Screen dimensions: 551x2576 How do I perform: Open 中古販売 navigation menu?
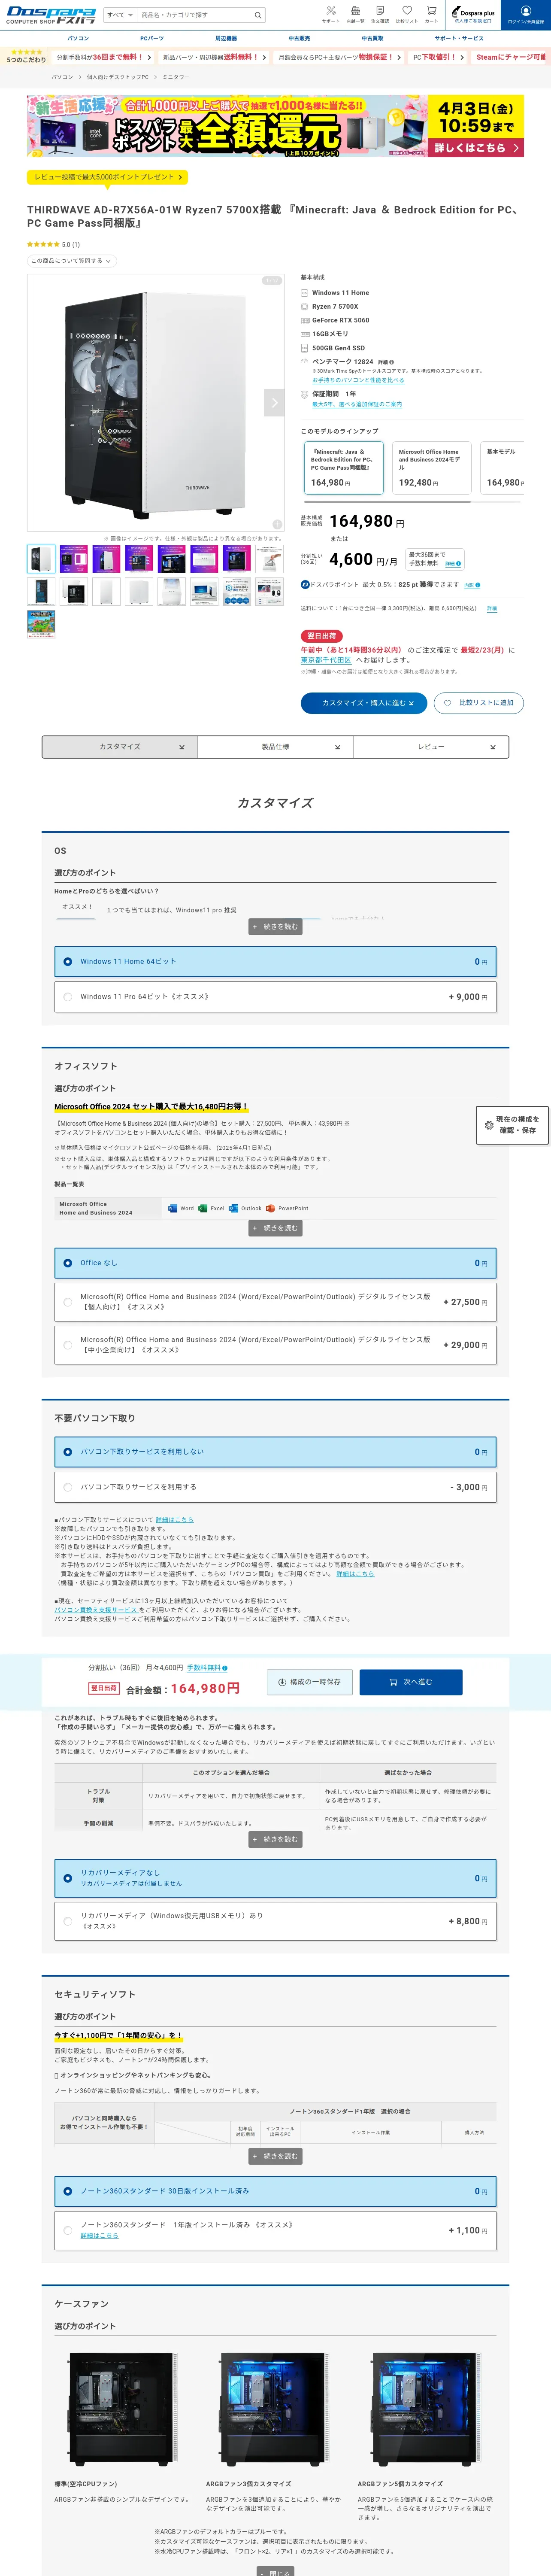point(299,38)
